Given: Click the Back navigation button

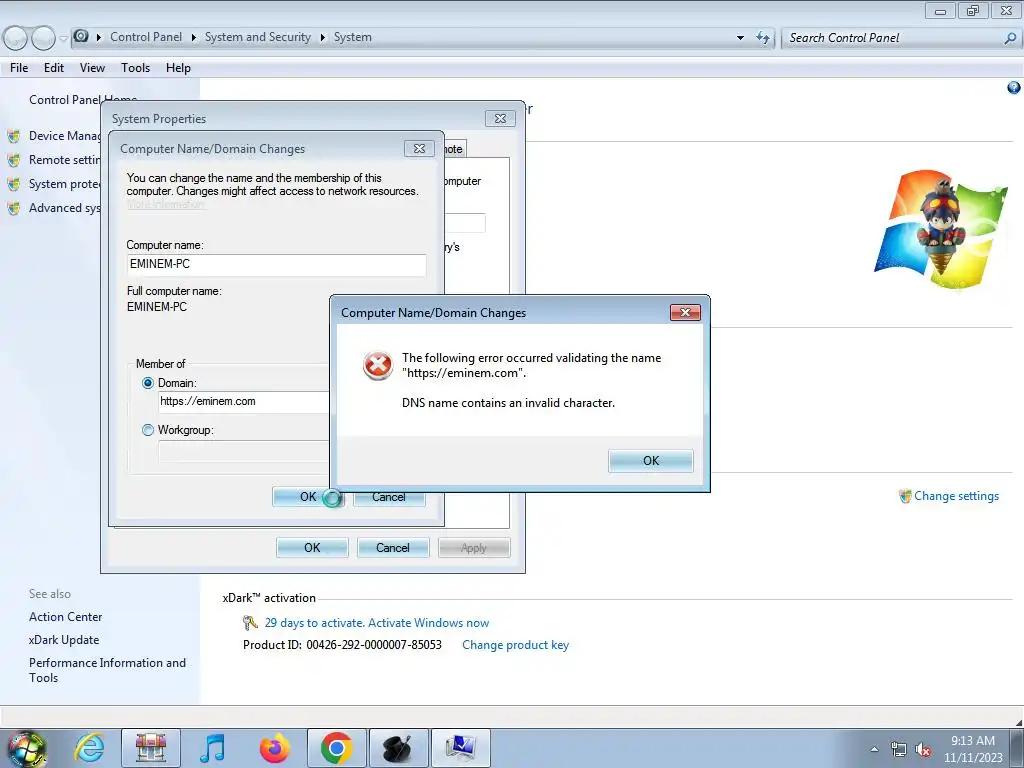Looking at the screenshot, I should pyautogui.click(x=16, y=38).
